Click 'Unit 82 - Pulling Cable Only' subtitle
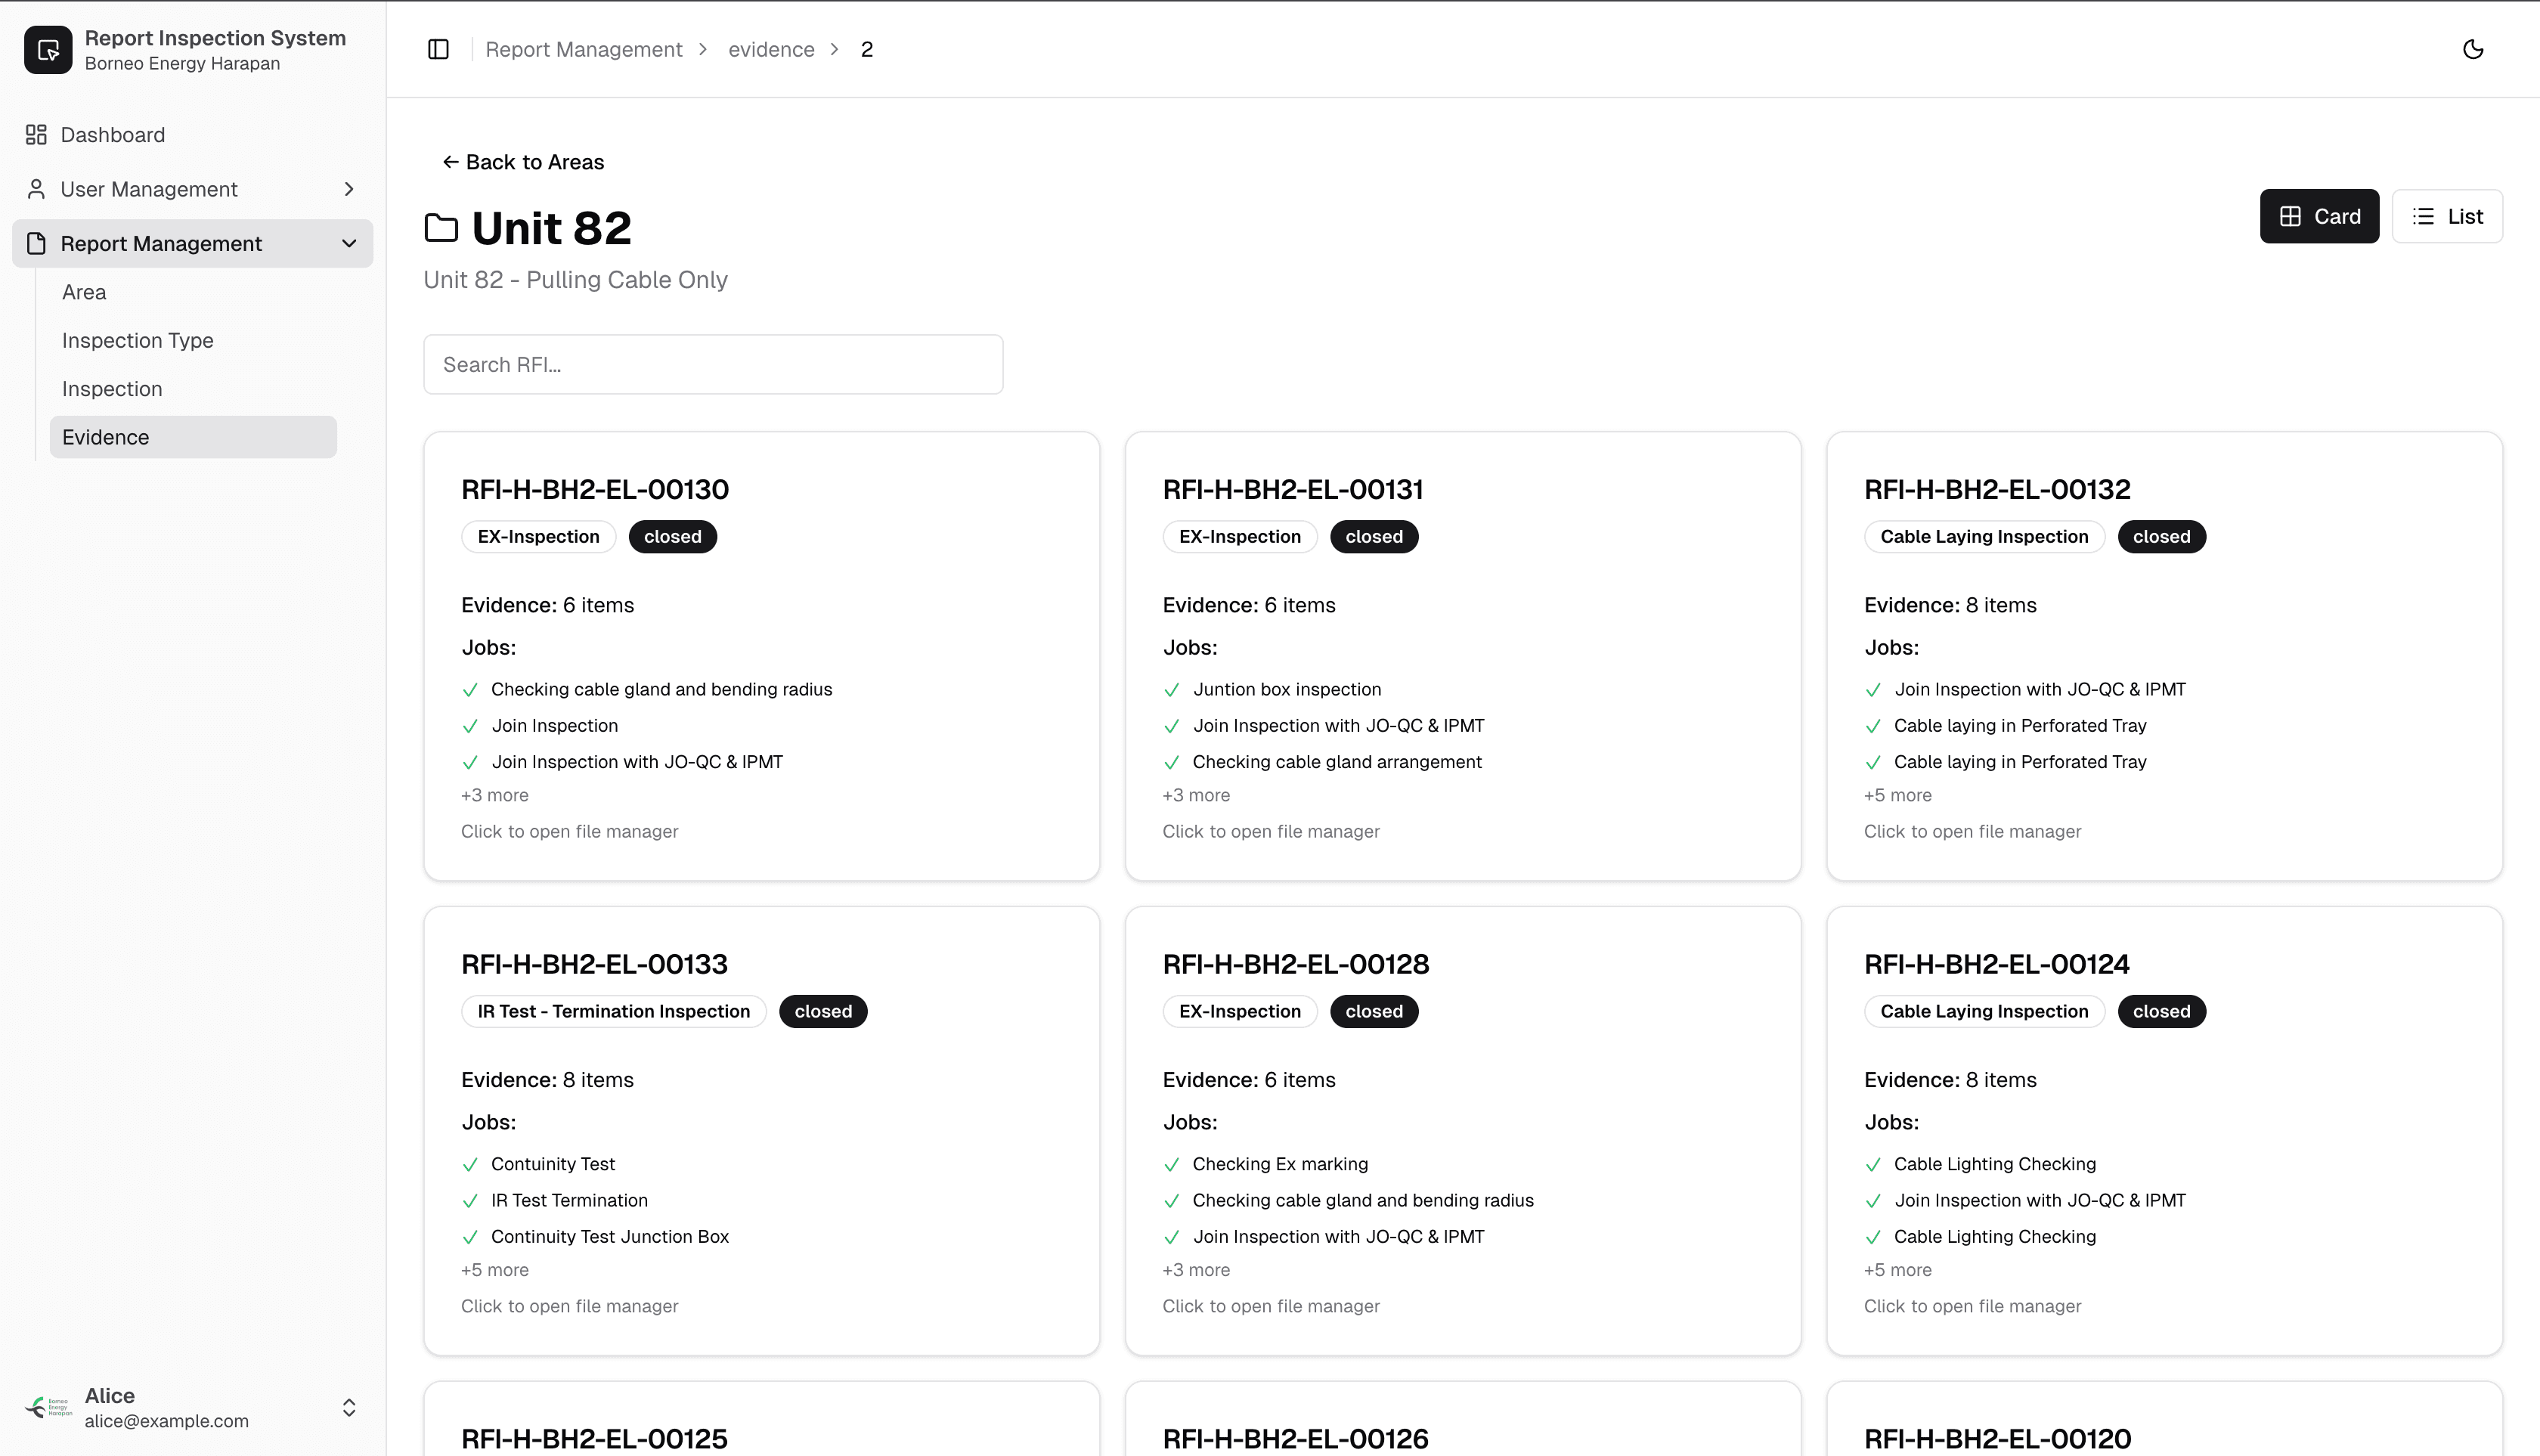 576,280
